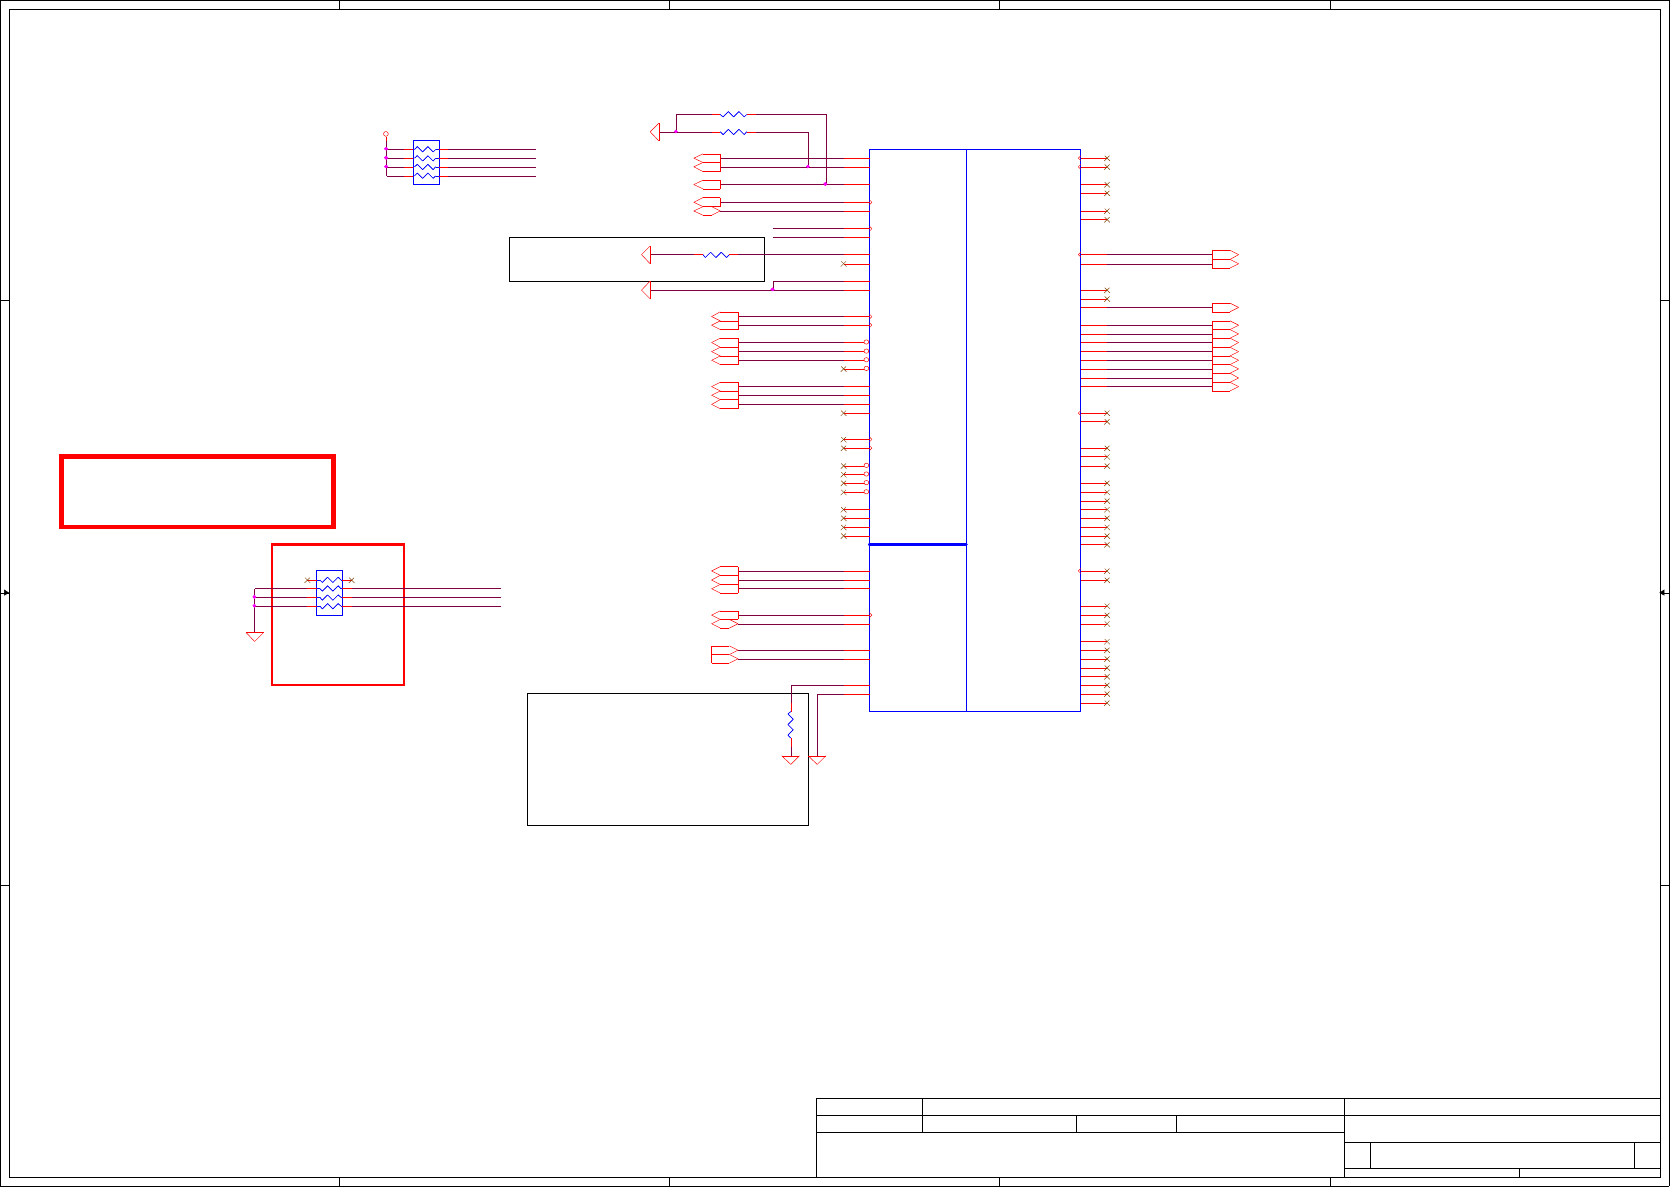Viewport: 1670px width, 1187px height.
Task: Select the upper-left section of the blue IC
Action: coord(918,347)
